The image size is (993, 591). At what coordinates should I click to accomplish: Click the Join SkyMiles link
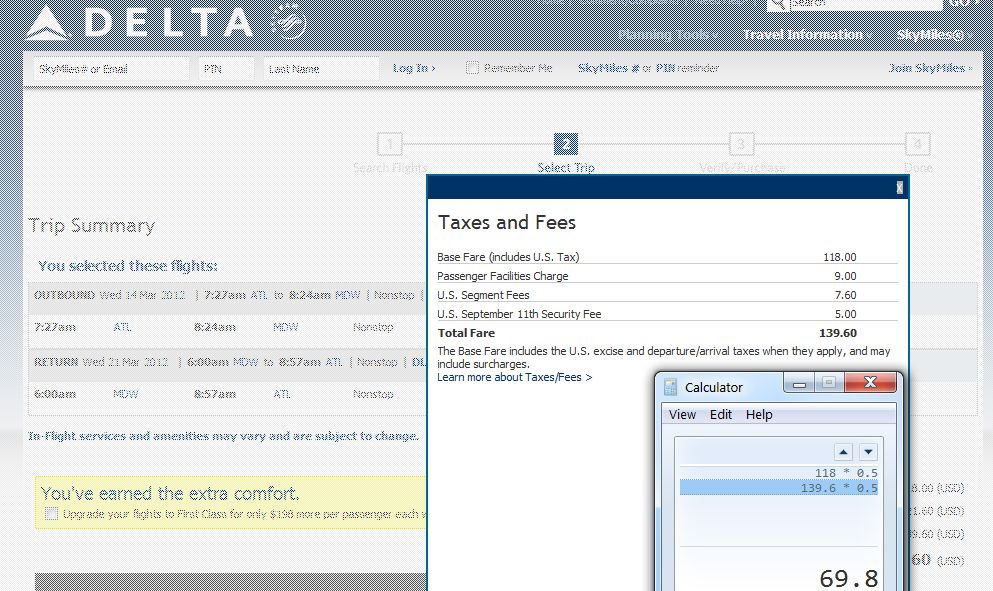pos(930,68)
